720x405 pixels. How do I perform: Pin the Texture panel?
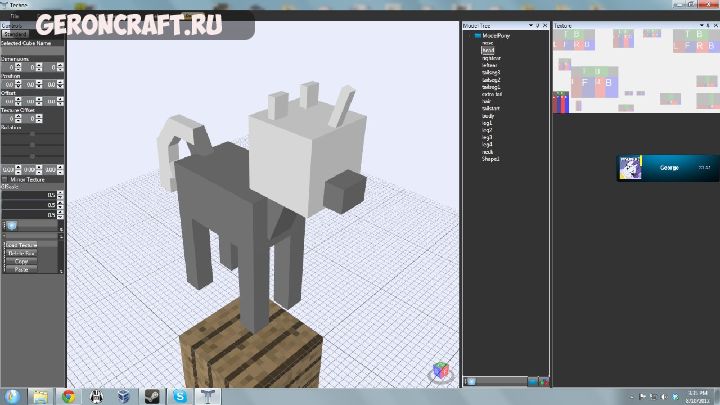[708, 26]
